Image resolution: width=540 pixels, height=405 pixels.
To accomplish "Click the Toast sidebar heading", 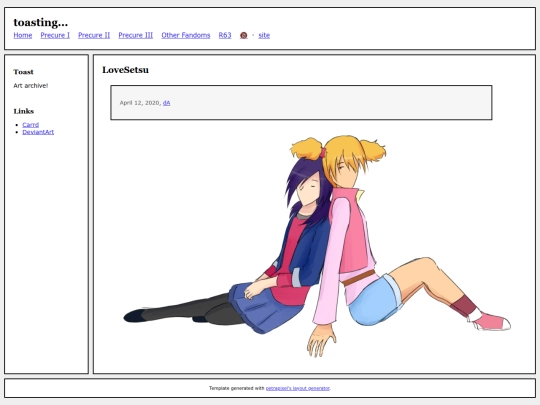I will (23, 72).
